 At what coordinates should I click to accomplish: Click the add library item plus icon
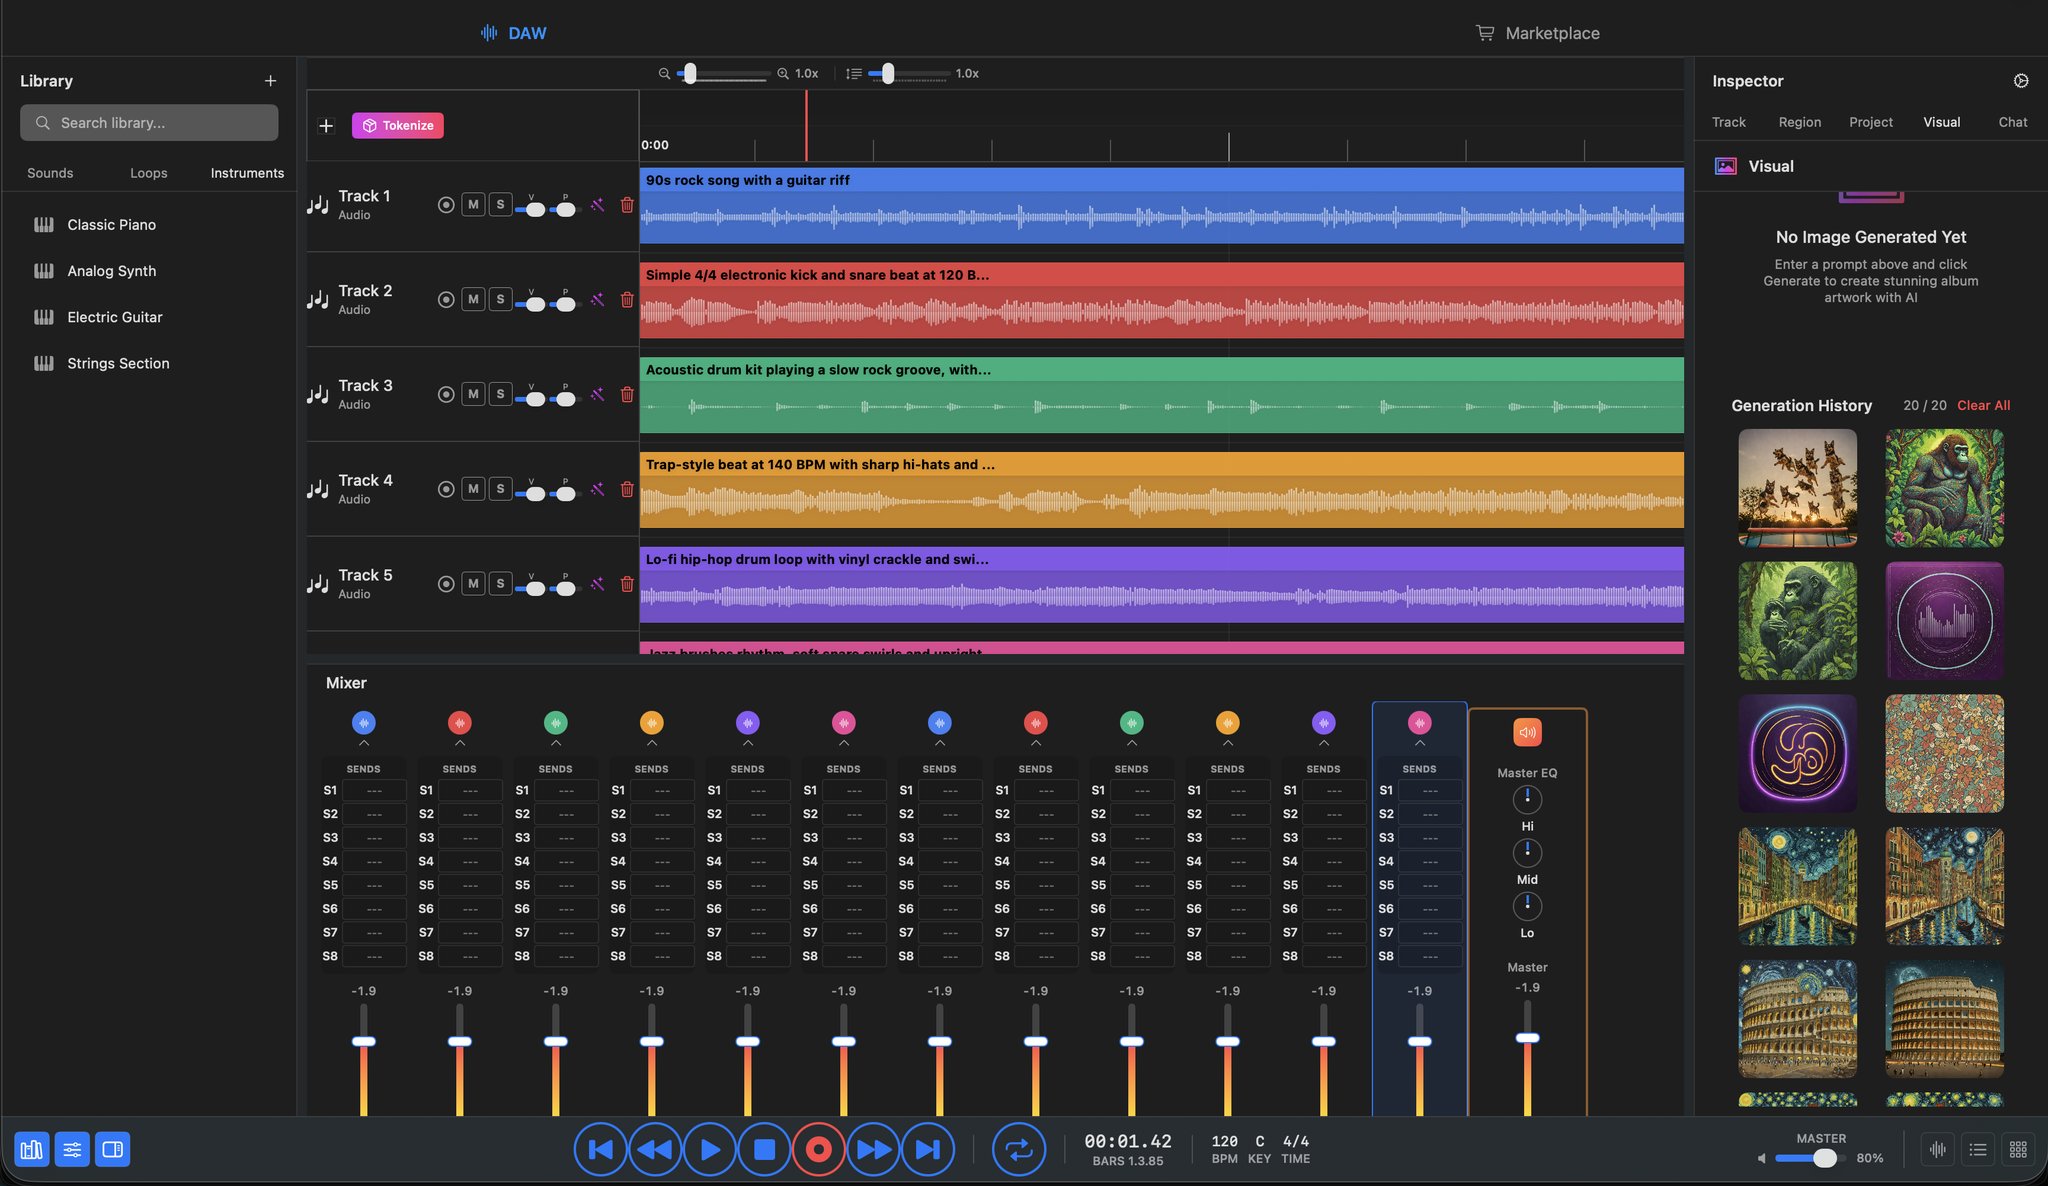[270, 81]
